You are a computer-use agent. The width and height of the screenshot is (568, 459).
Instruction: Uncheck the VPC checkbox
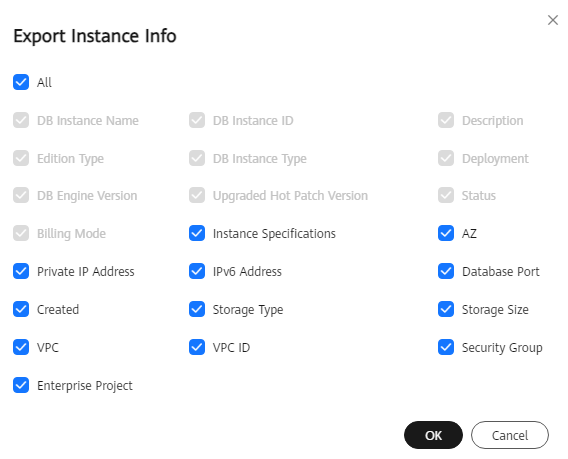pos(21,347)
